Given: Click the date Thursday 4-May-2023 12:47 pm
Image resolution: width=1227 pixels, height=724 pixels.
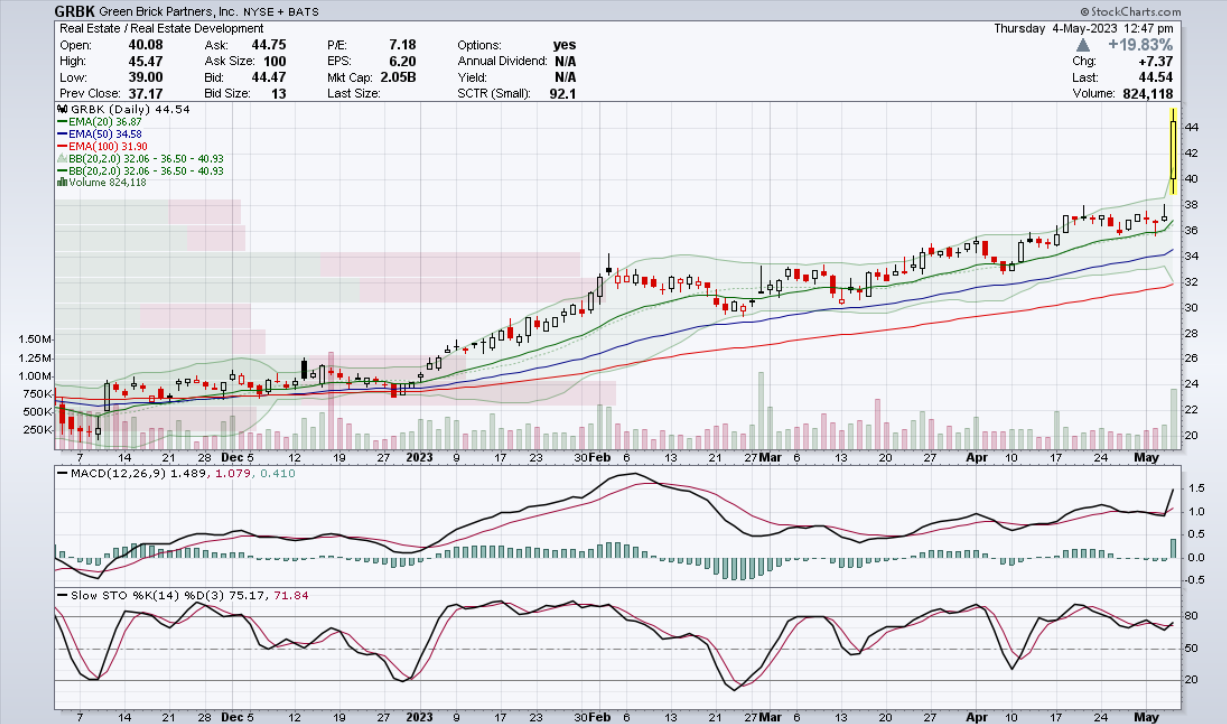Looking at the screenshot, I should pos(1084,29).
